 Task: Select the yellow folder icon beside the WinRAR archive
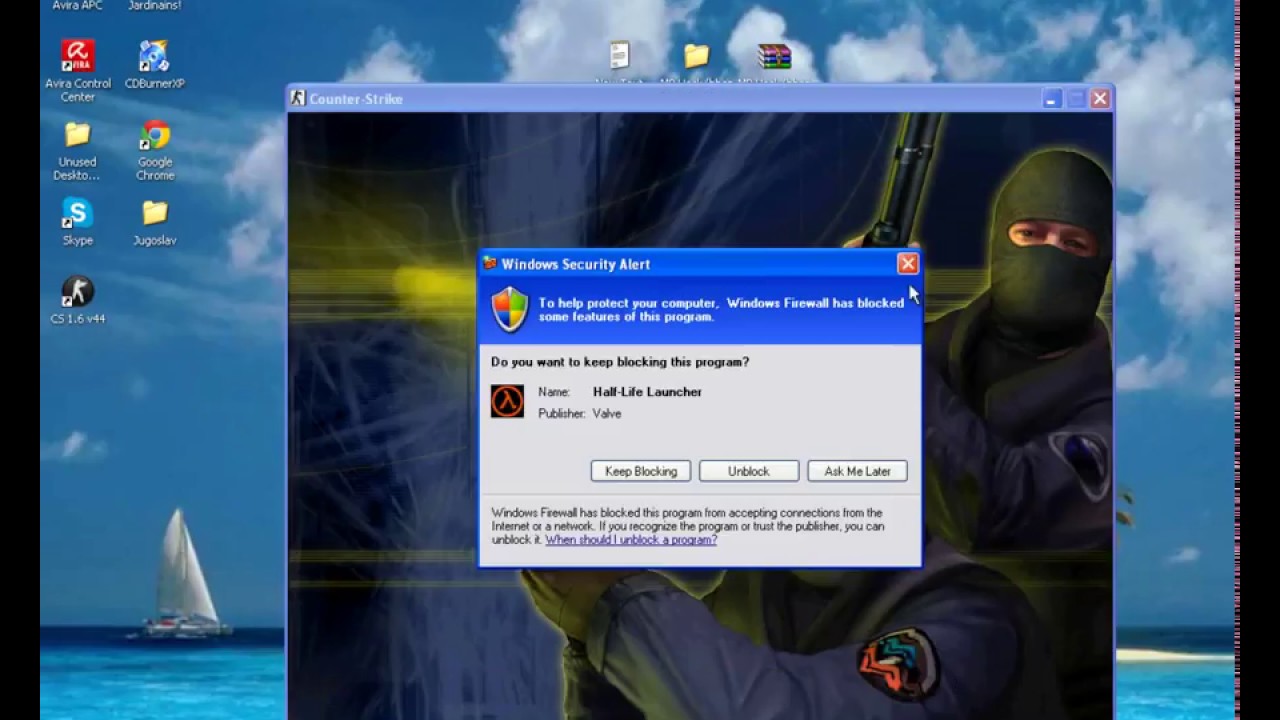[x=696, y=55]
